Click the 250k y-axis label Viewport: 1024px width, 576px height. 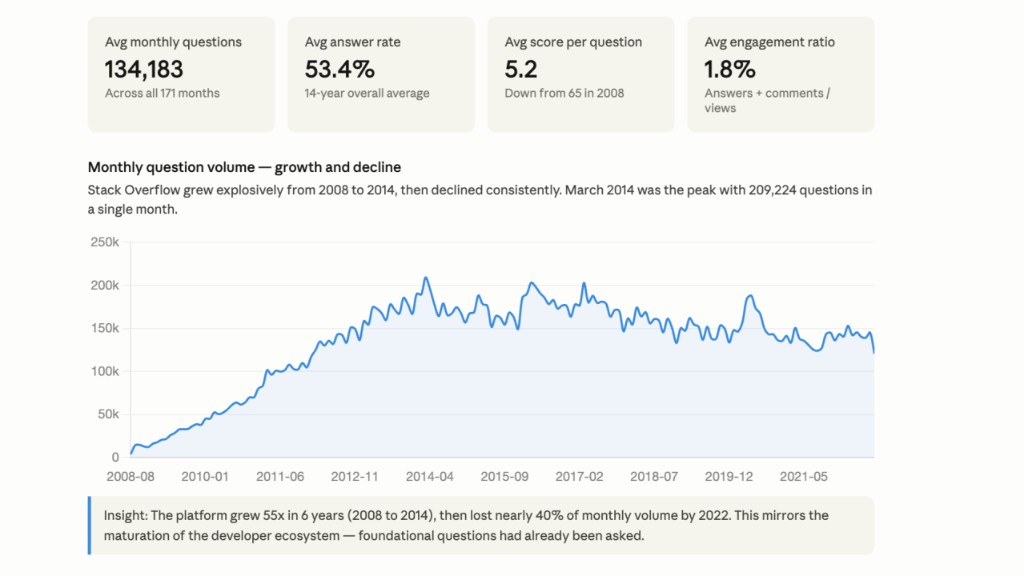[x=105, y=242]
